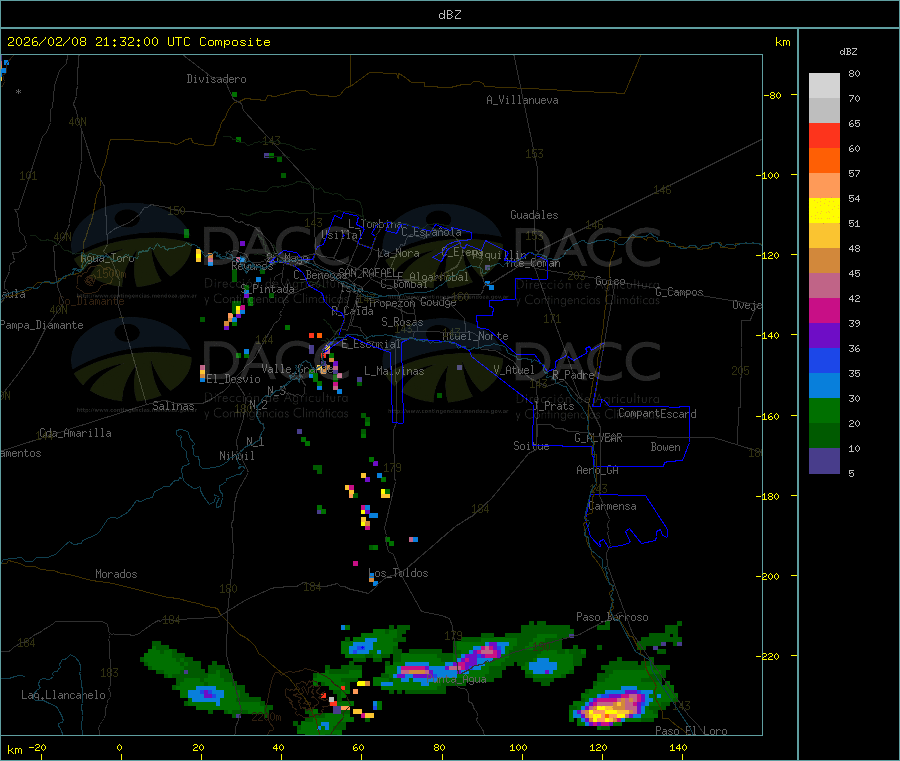The height and width of the screenshot is (761, 900).
Task: Click the La_Nora label
Action: click(x=398, y=253)
